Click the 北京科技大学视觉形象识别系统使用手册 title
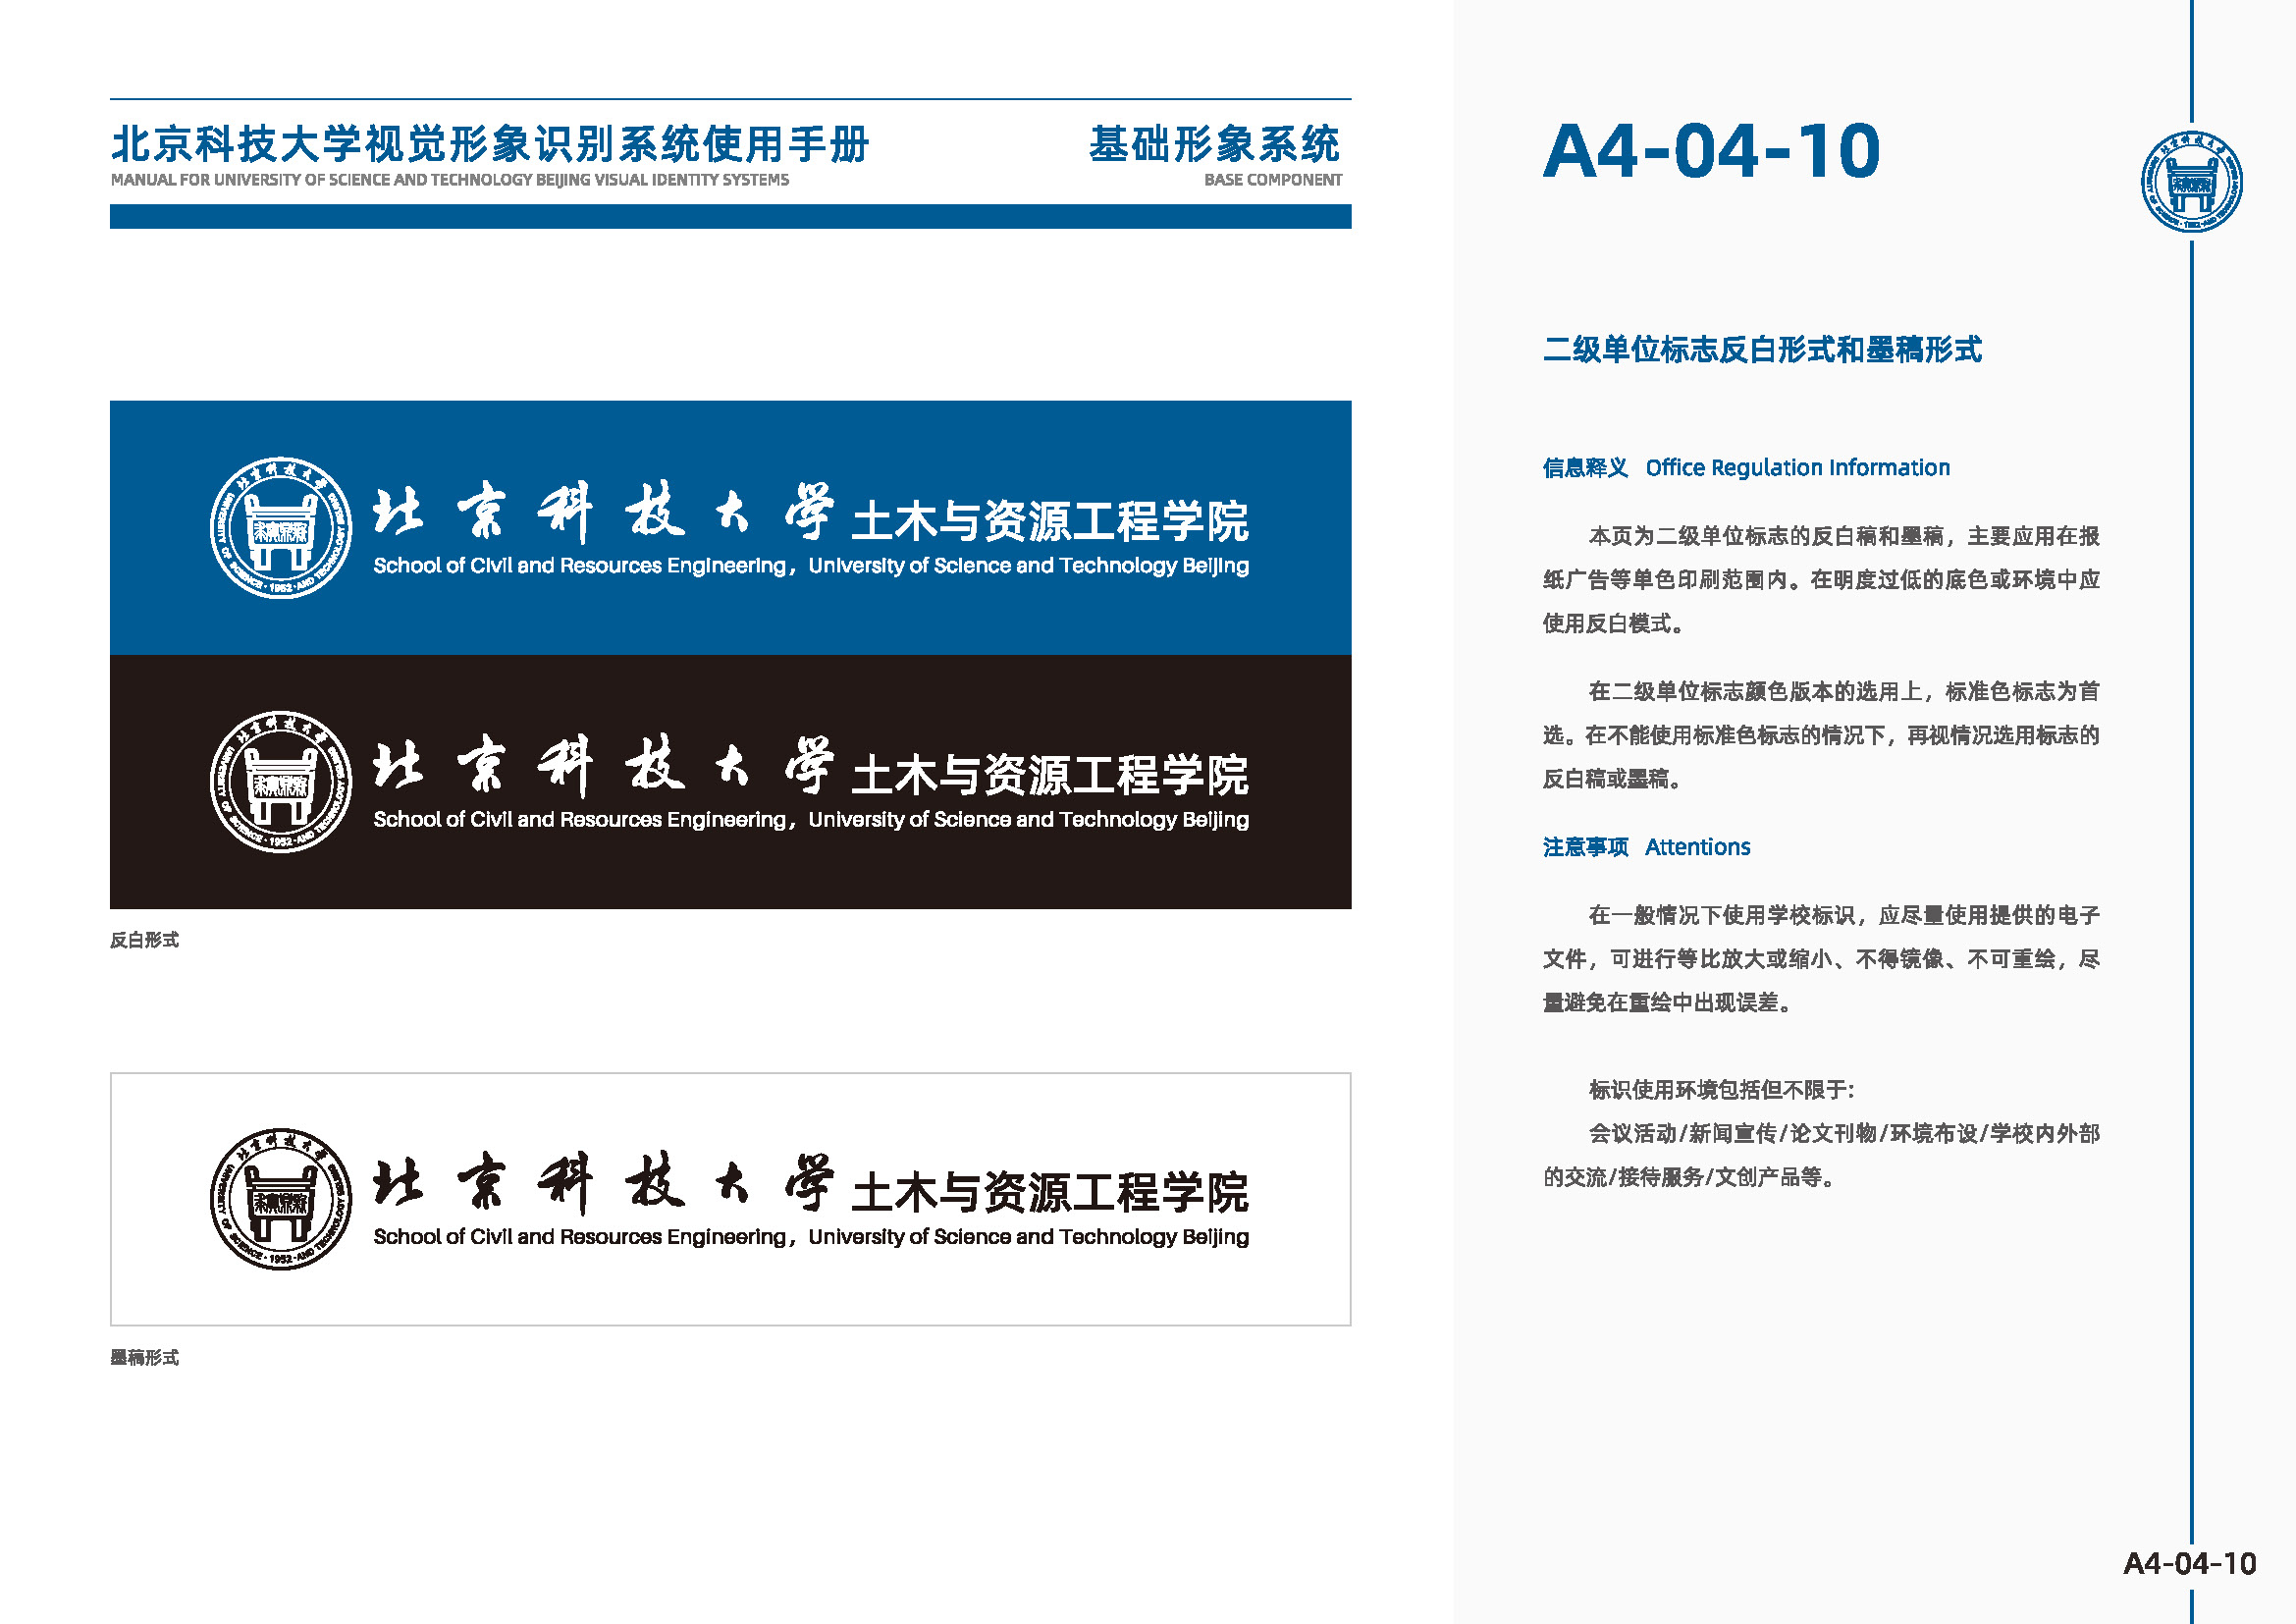The image size is (2296, 1624). (490, 144)
